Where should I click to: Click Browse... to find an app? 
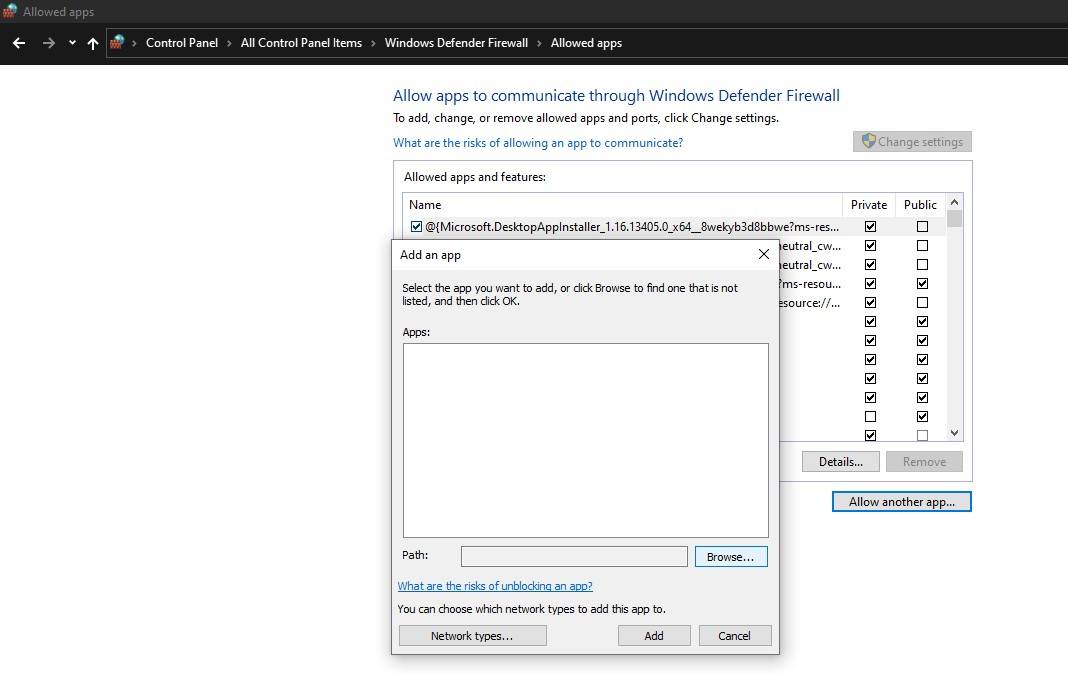pyautogui.click(x=731, y=557)
